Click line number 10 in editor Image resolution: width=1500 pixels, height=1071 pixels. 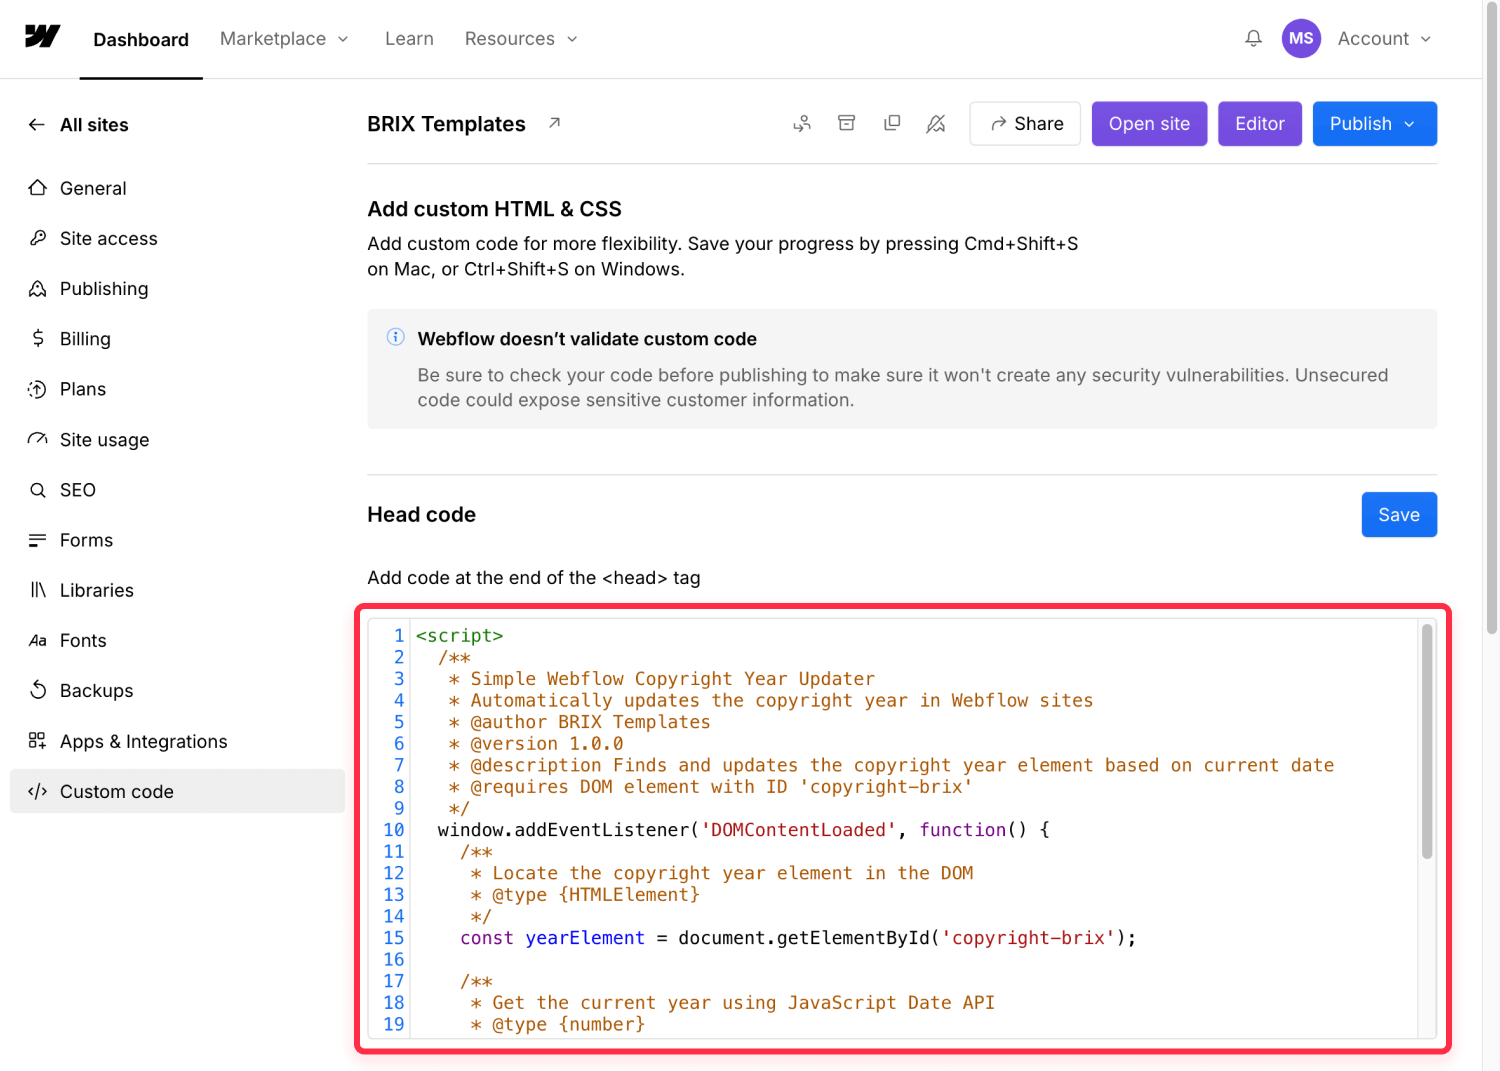pyautogui.click(x=394, y=830)
